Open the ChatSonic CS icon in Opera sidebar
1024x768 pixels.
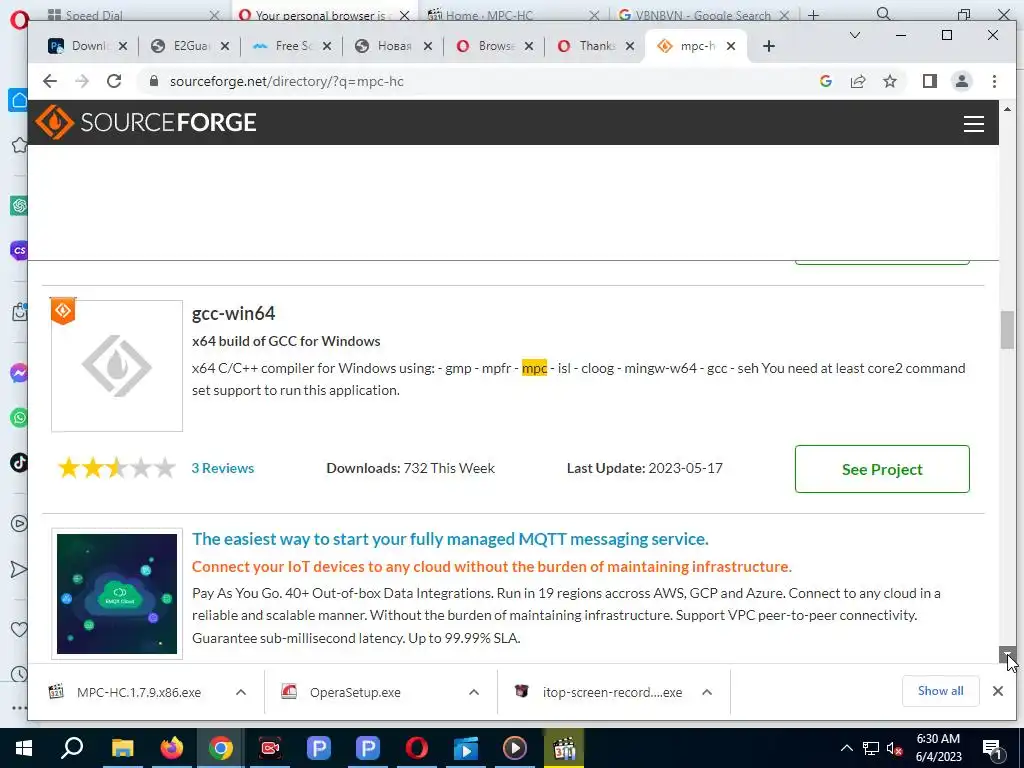tap(19, 250)
